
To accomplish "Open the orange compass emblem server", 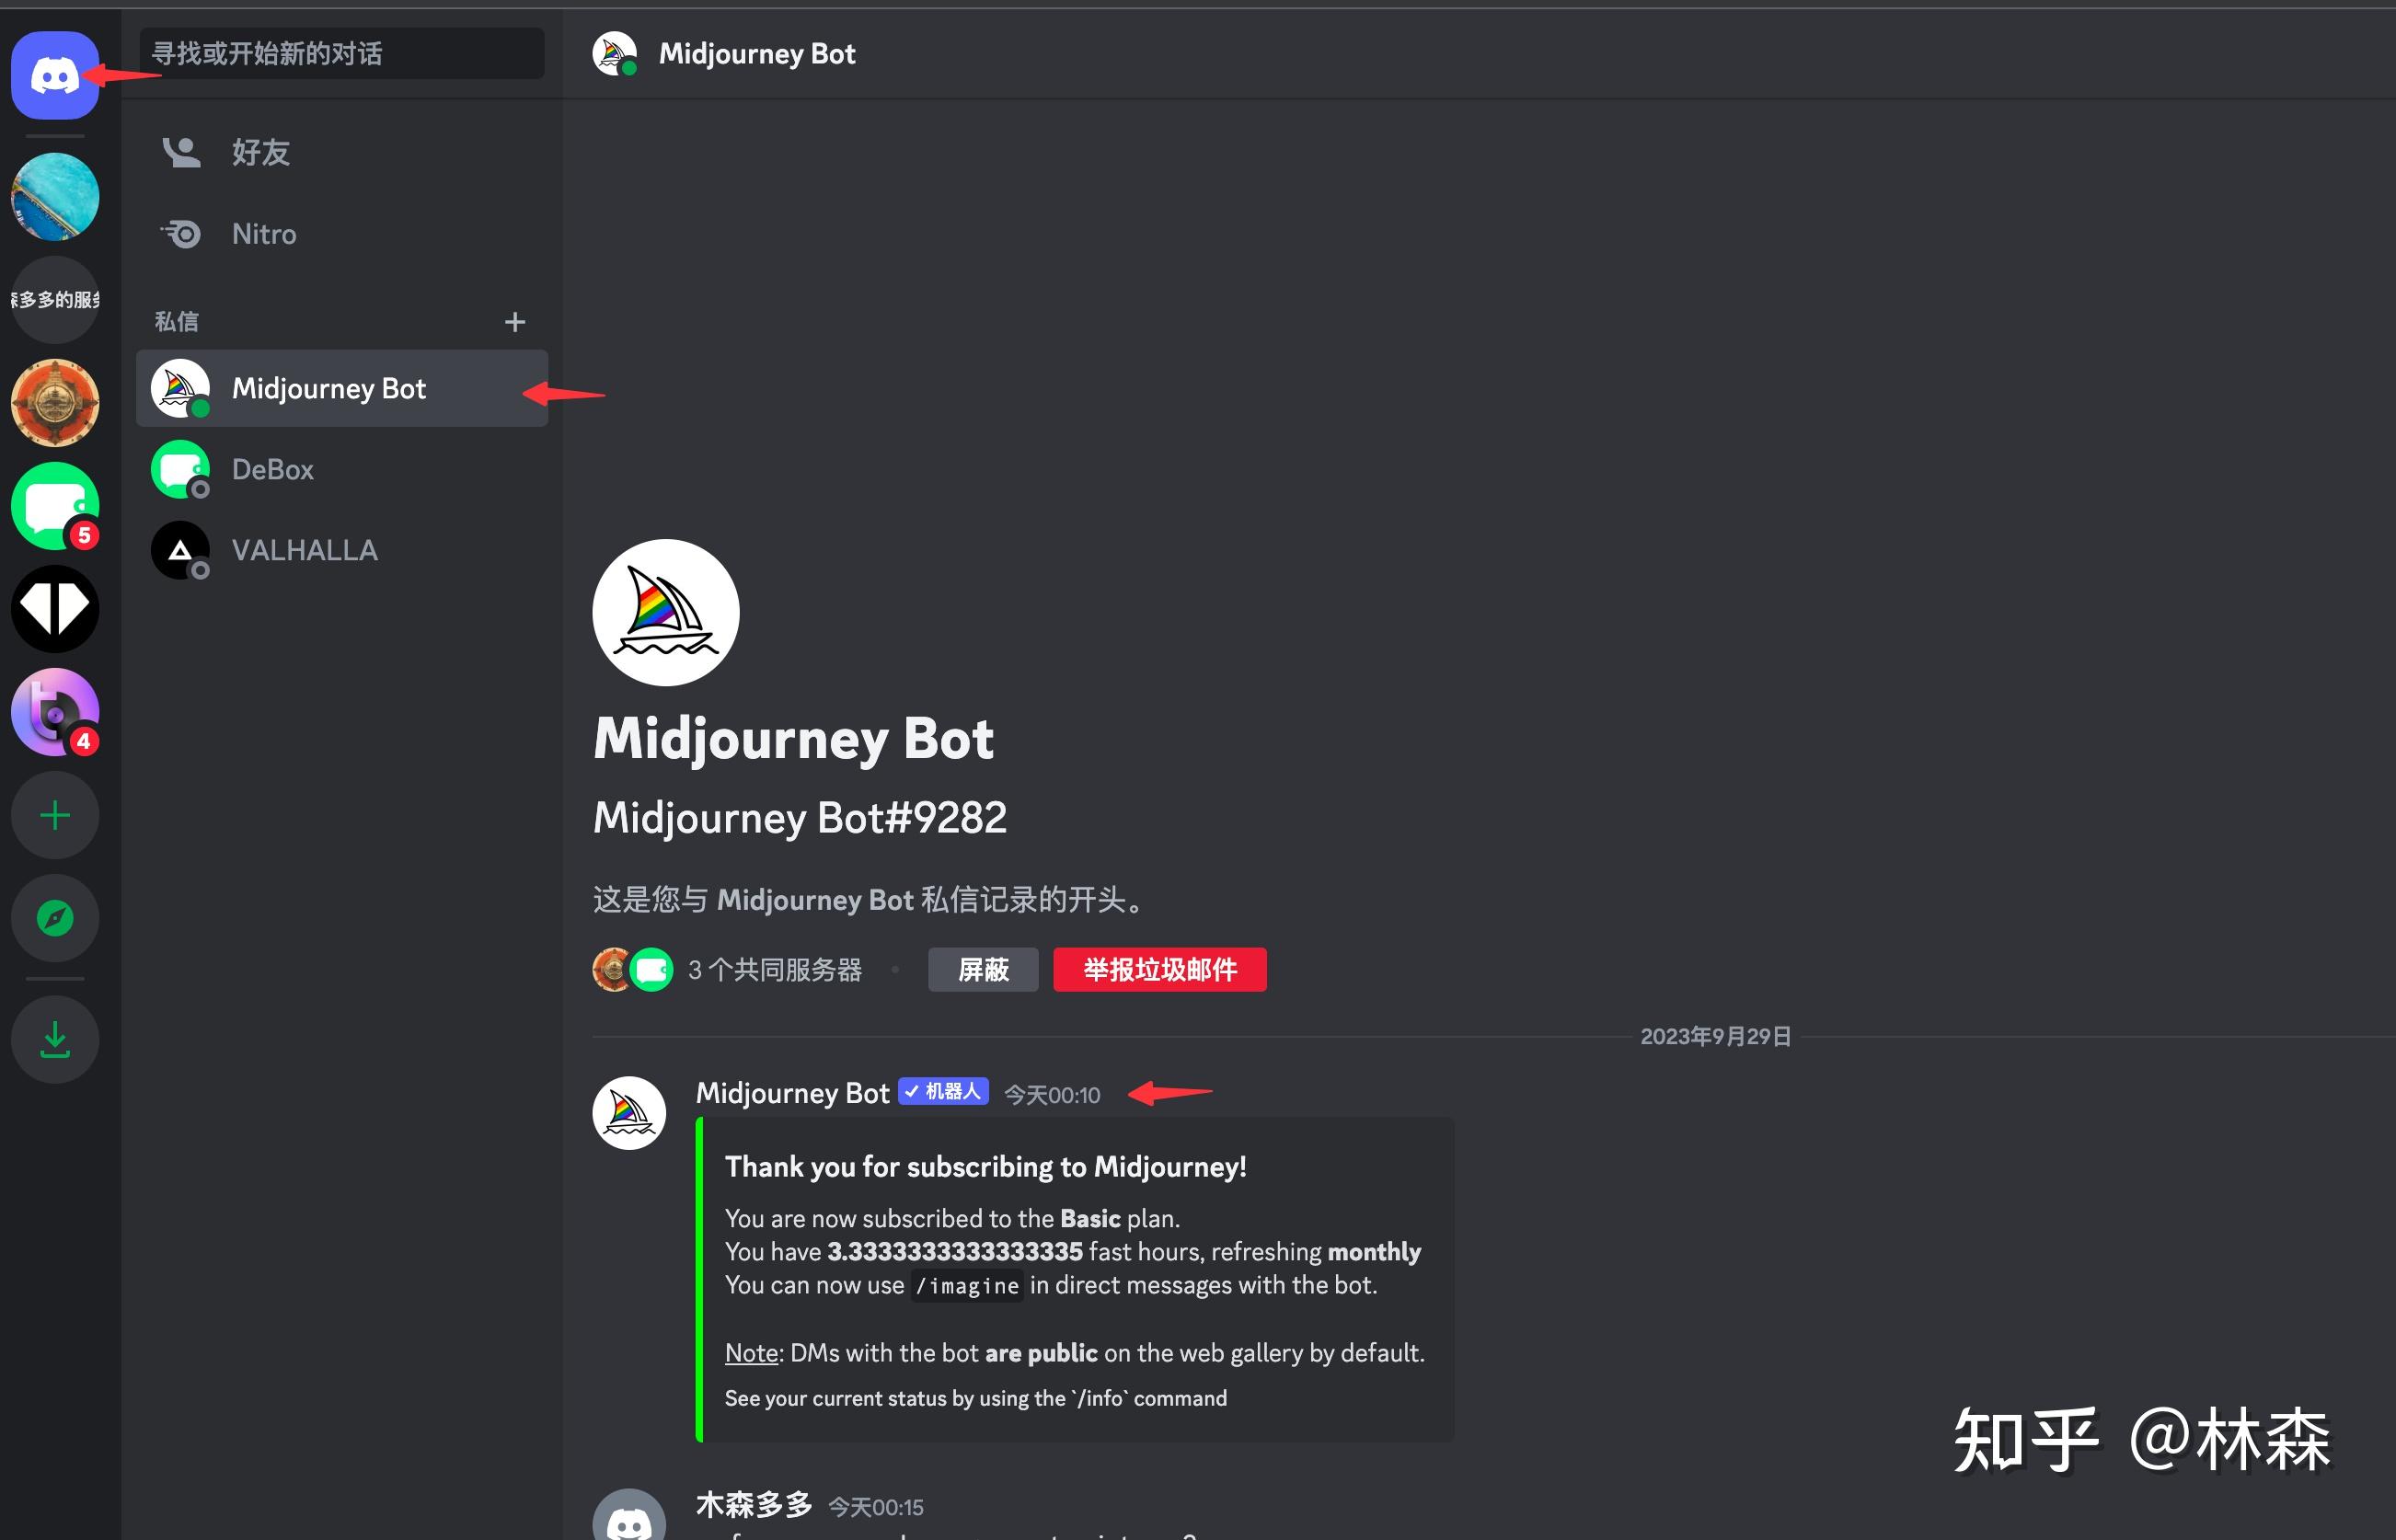I will pos(55,403).
